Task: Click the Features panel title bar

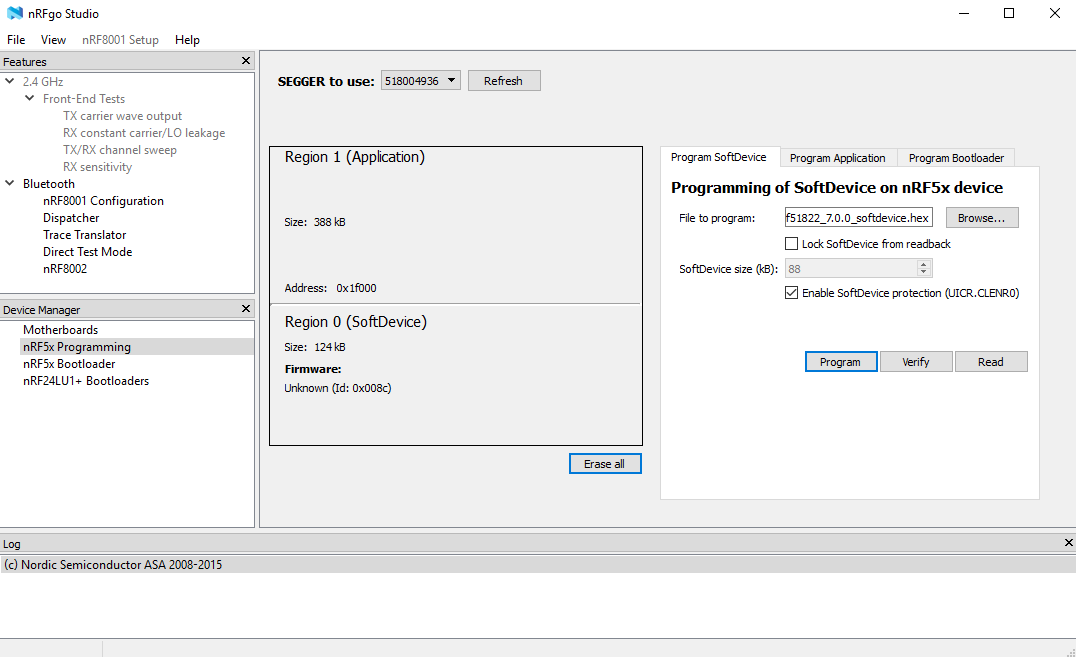Action: point(128,61)
